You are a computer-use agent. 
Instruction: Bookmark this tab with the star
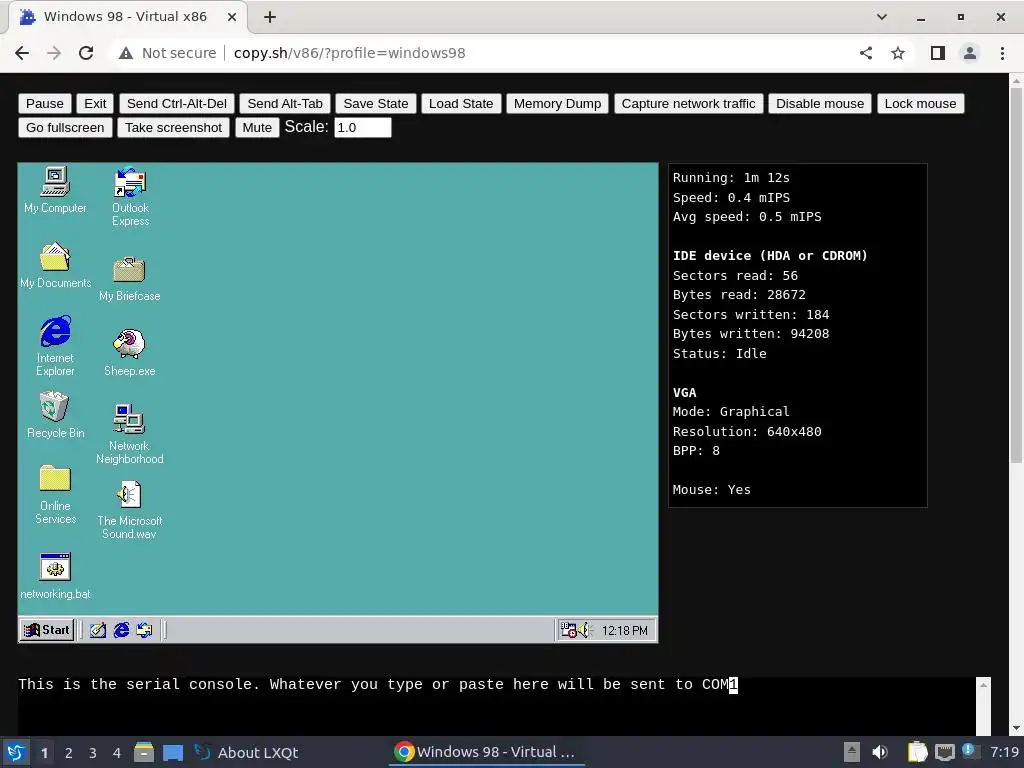[x=898, y=53]
